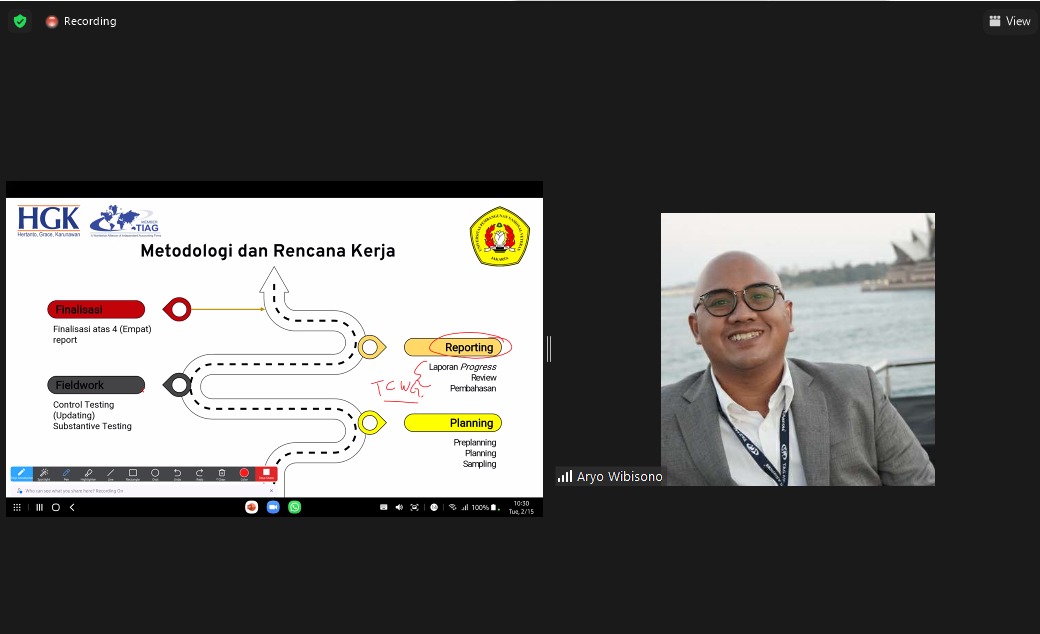Select the Line drawing tool
This screenshot has height=634, width=1040.
pos(110,474)
